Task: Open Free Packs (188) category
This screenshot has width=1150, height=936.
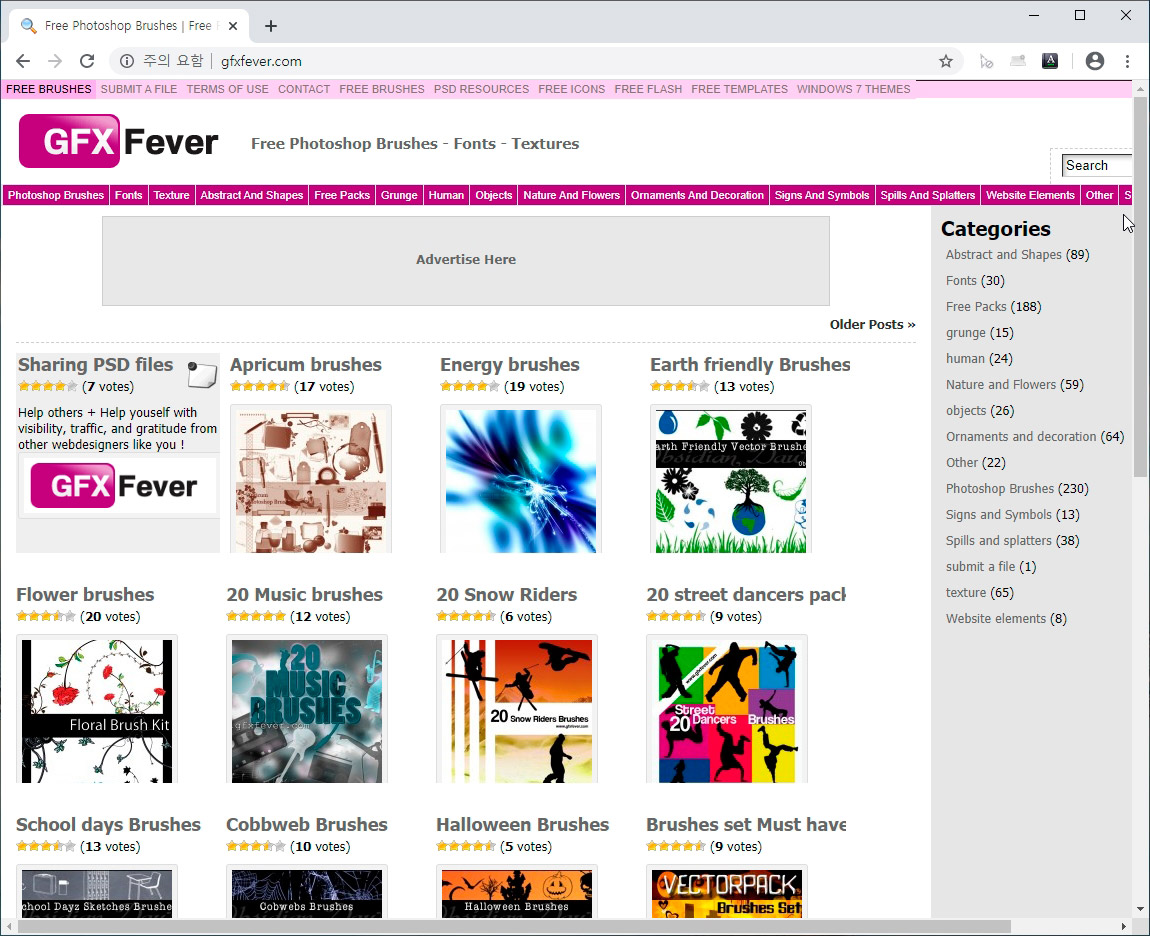Action: tap(993, 307)
